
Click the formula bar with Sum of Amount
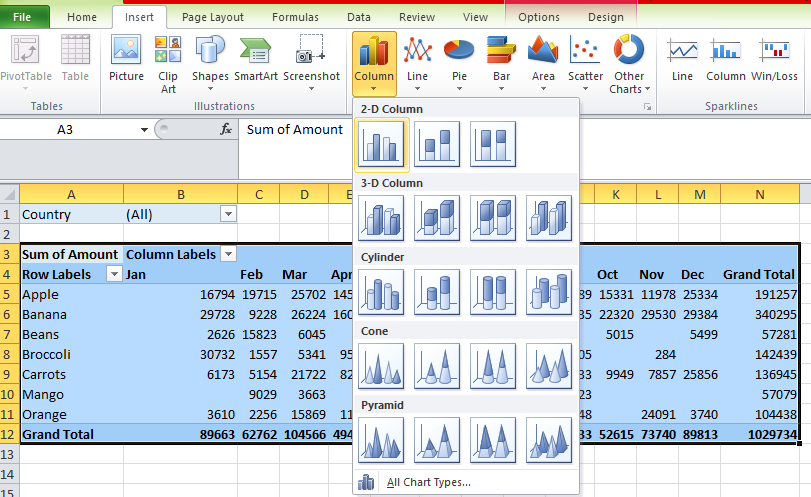click(295, 129)
